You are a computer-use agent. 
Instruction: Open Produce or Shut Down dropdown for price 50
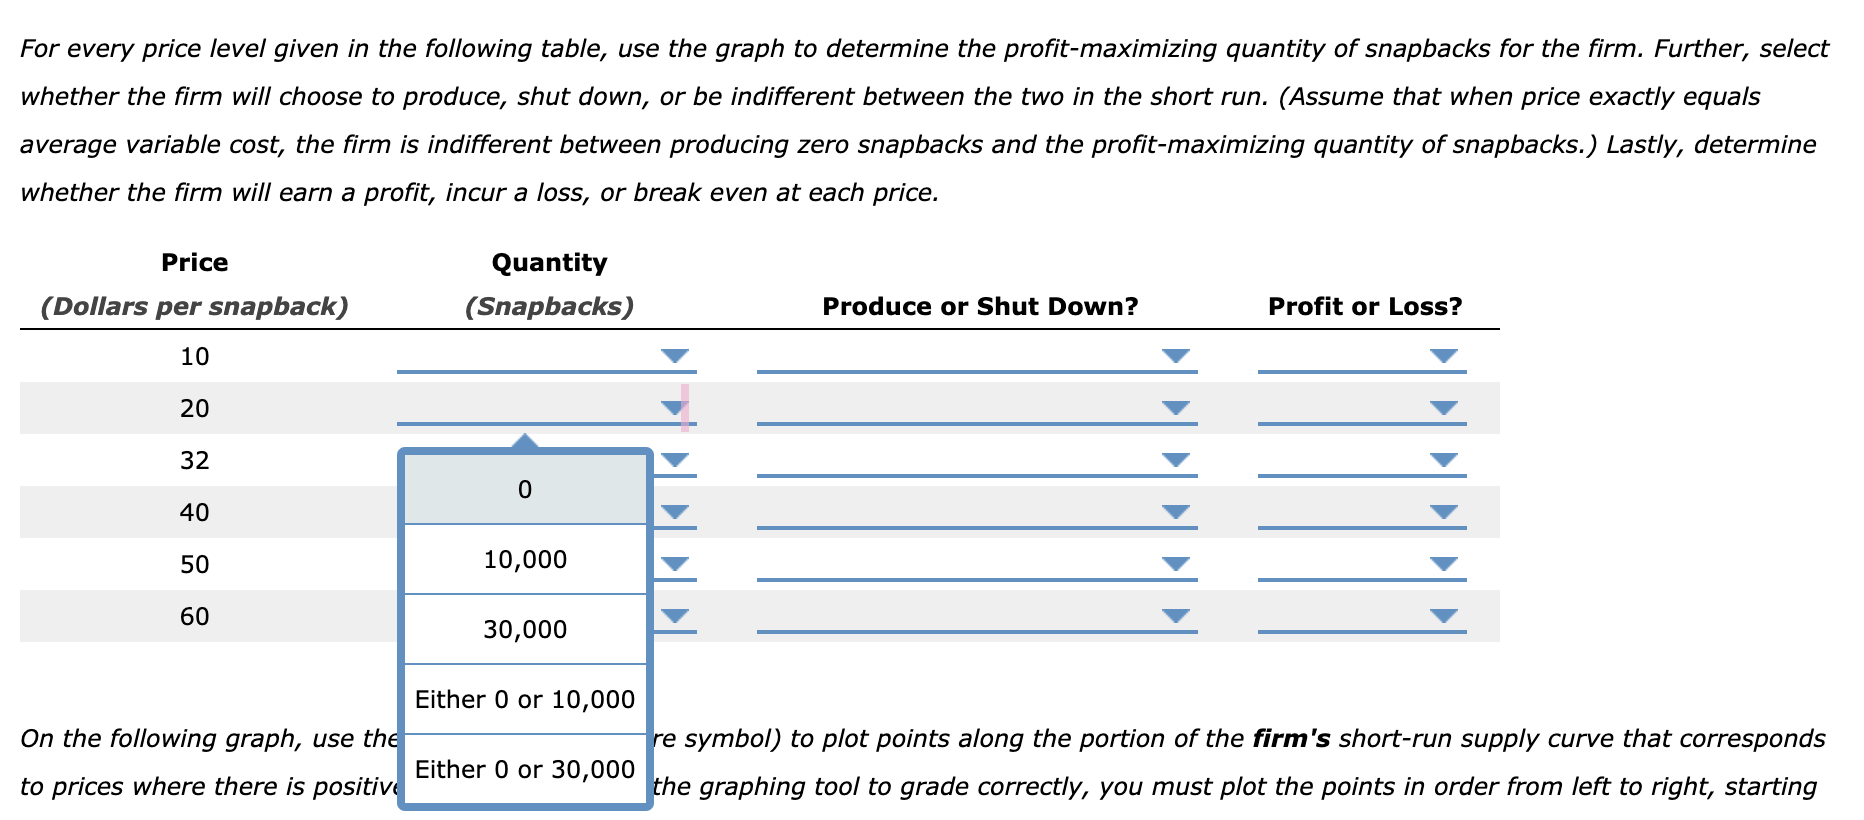click(1176, 564)
